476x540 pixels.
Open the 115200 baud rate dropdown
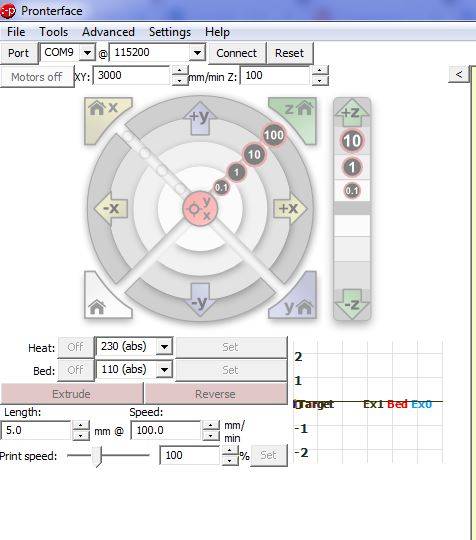[197, 53]
